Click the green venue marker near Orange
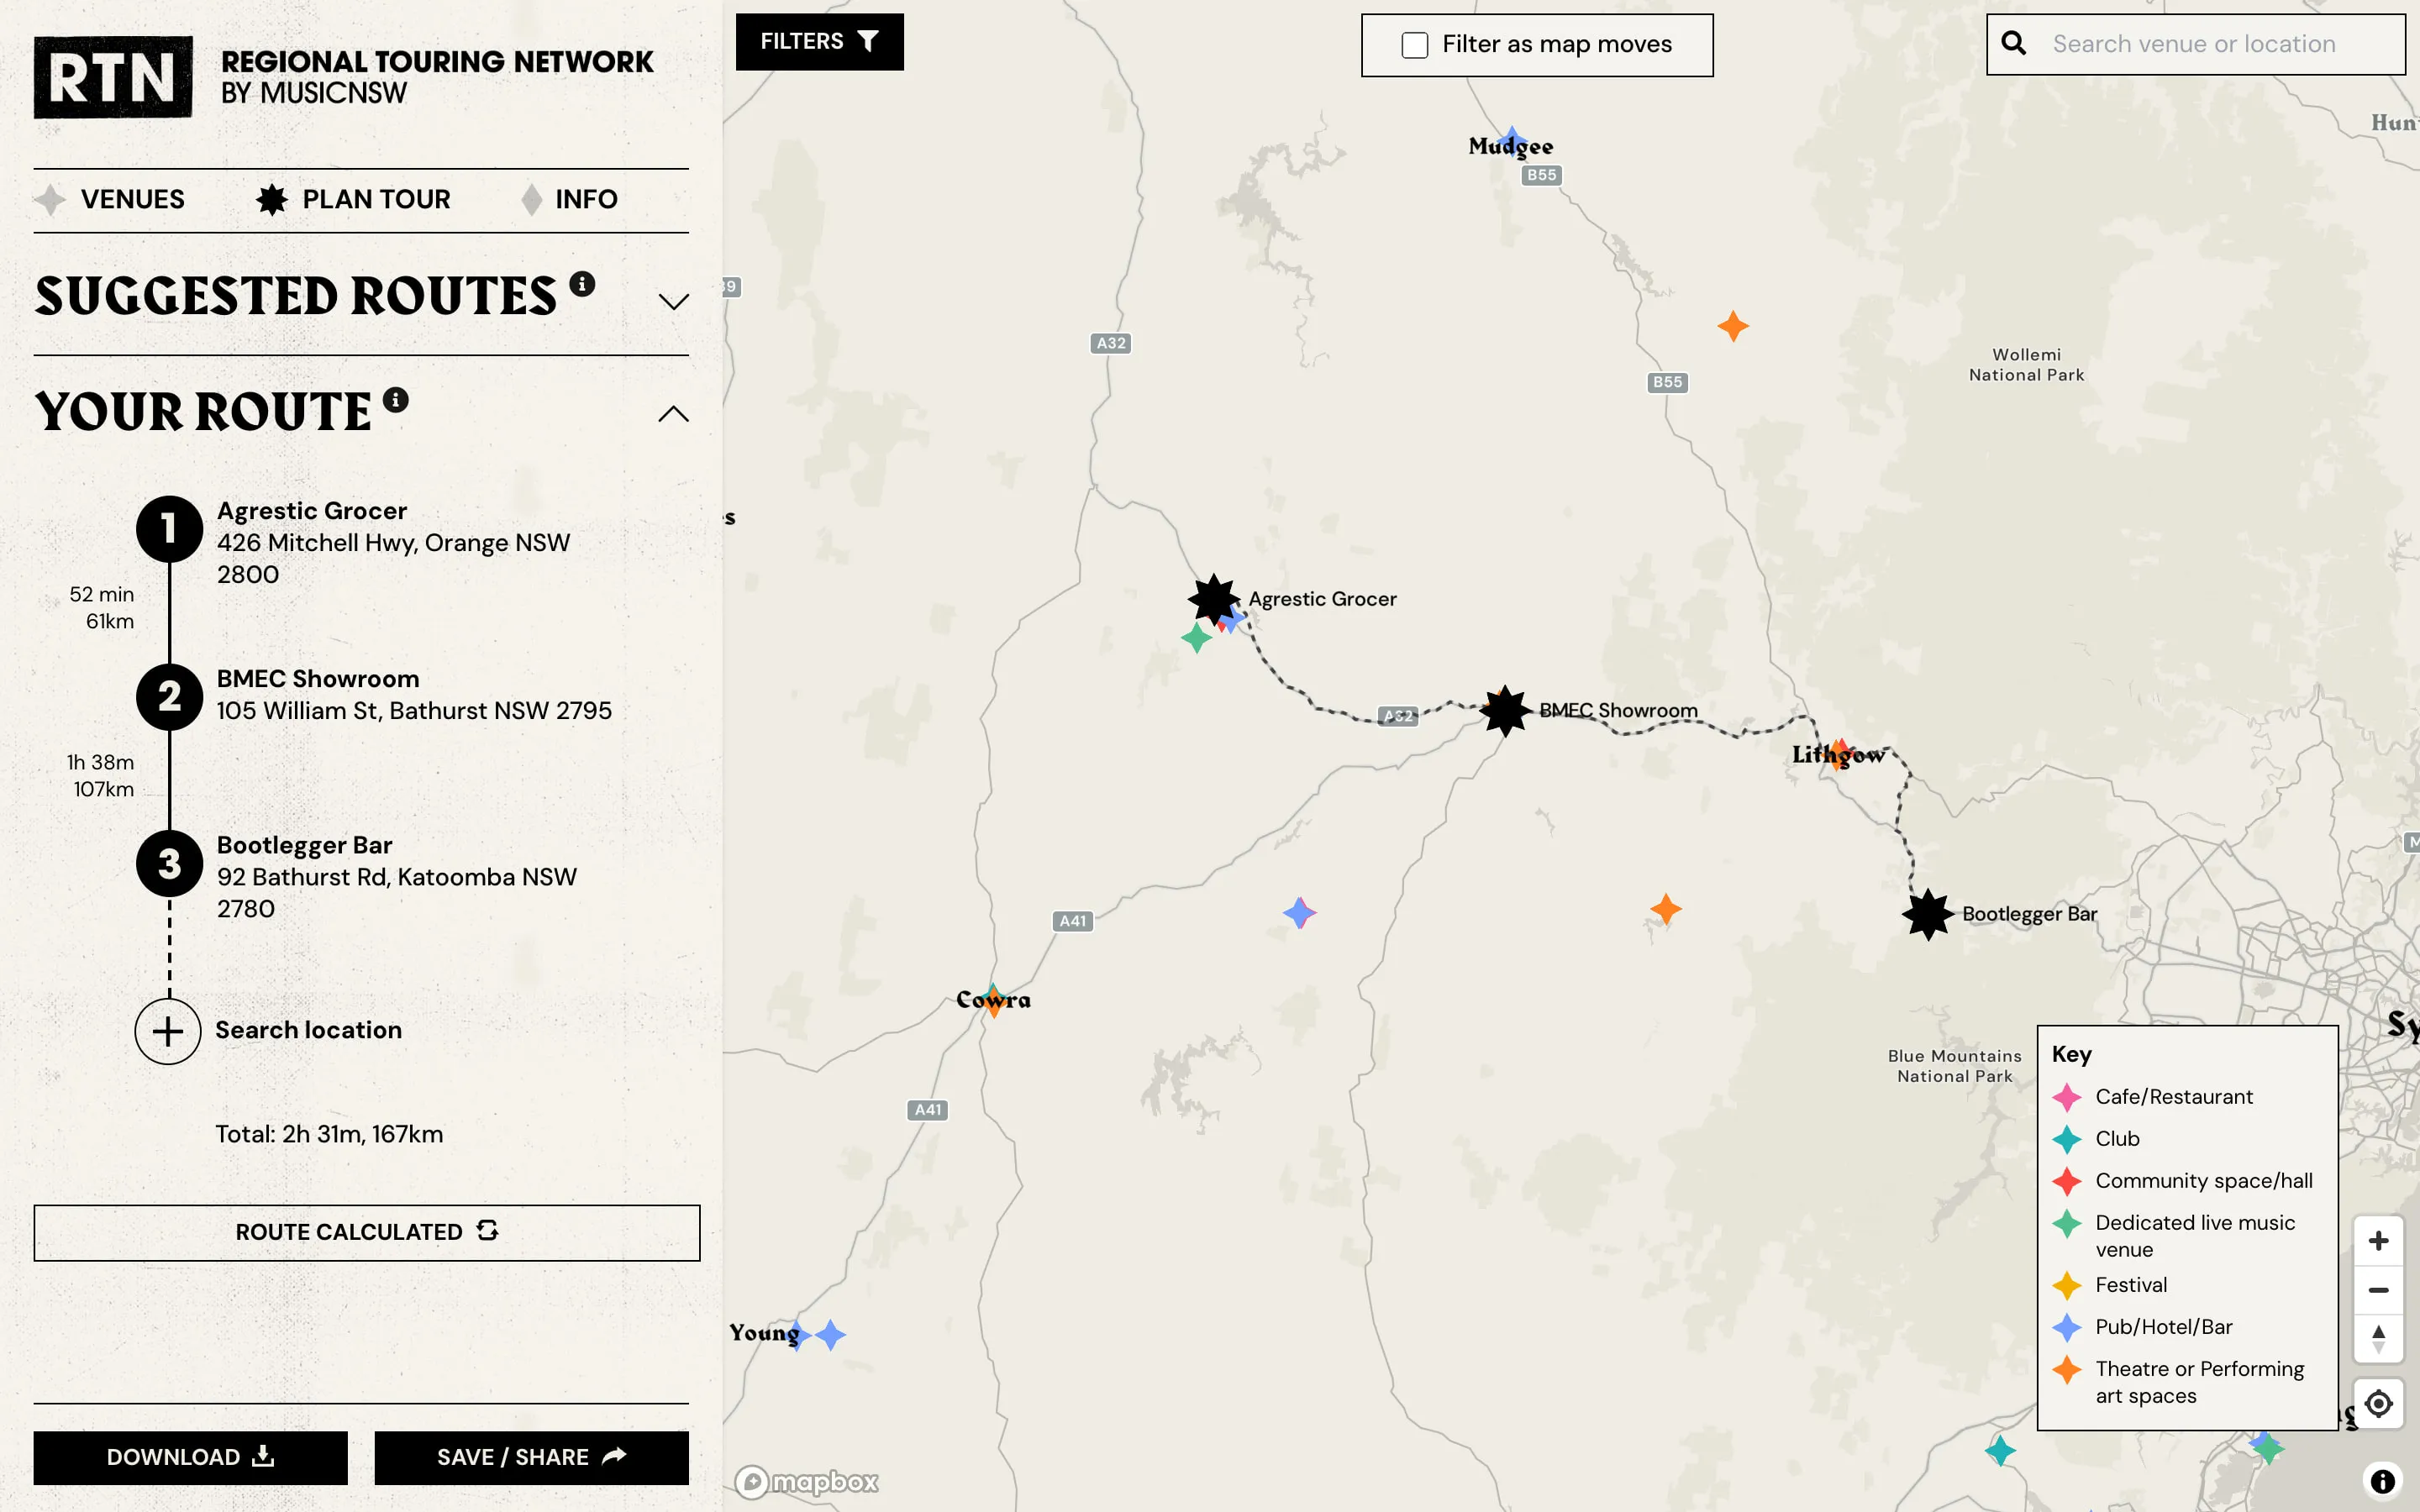 click(x=1196, y=637)
